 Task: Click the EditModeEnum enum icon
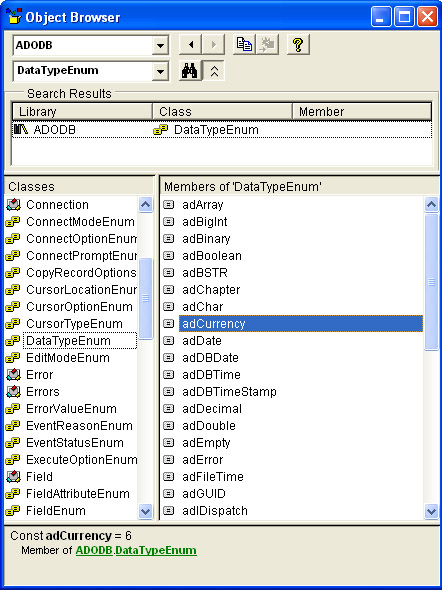tap(13, 358)
